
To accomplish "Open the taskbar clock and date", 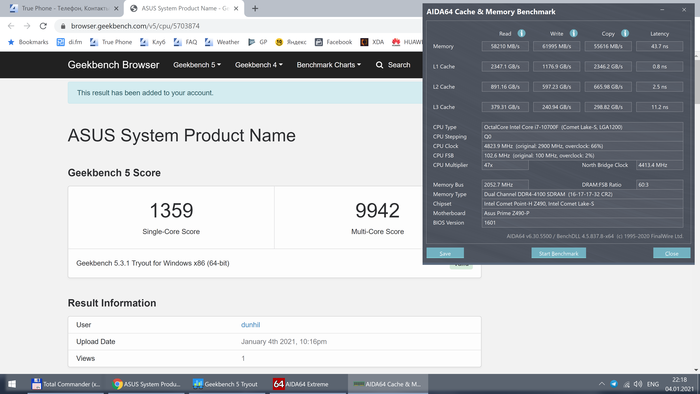I will point(679,384).
